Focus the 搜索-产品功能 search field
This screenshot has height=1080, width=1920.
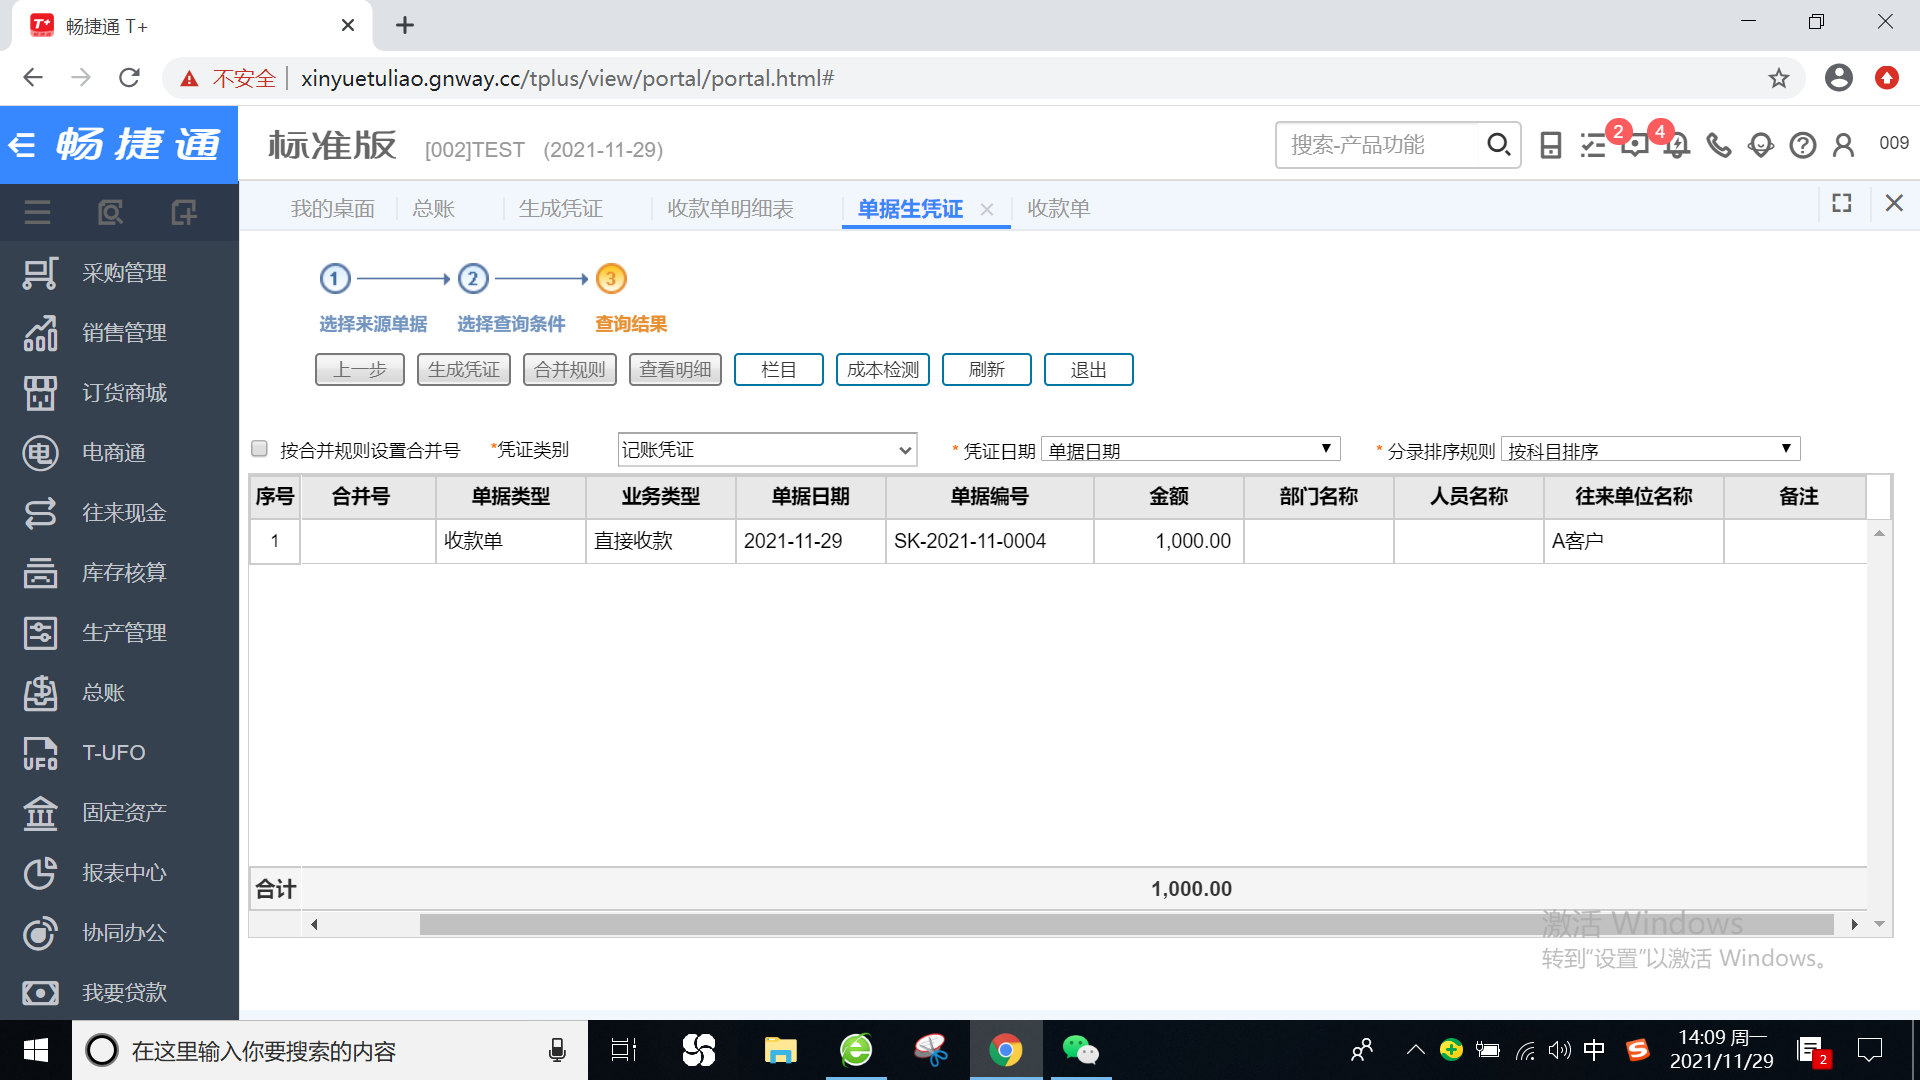coord(1380,145)
